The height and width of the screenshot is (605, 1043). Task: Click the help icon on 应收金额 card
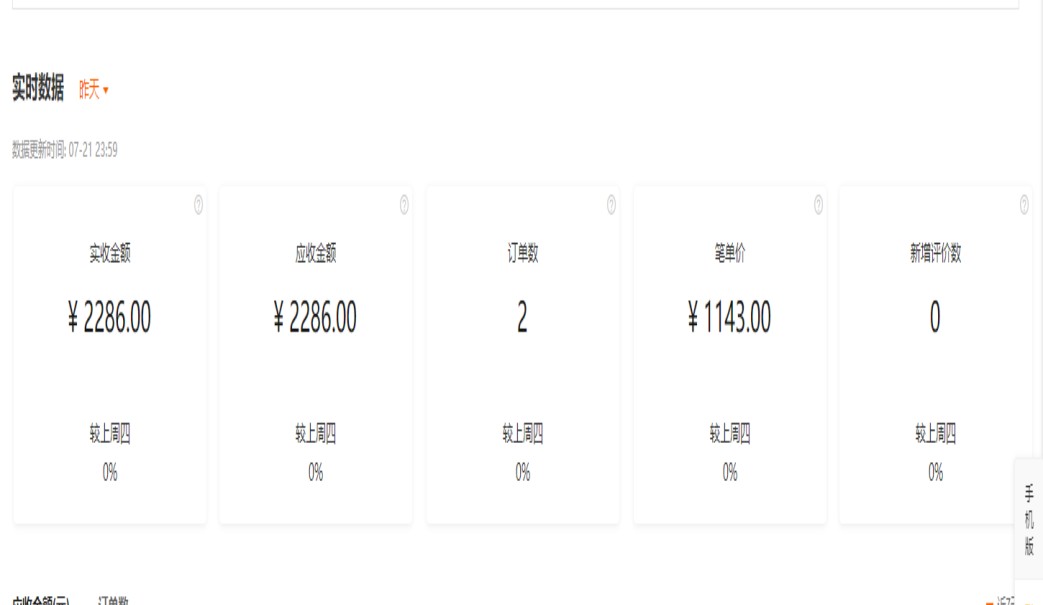404,205
